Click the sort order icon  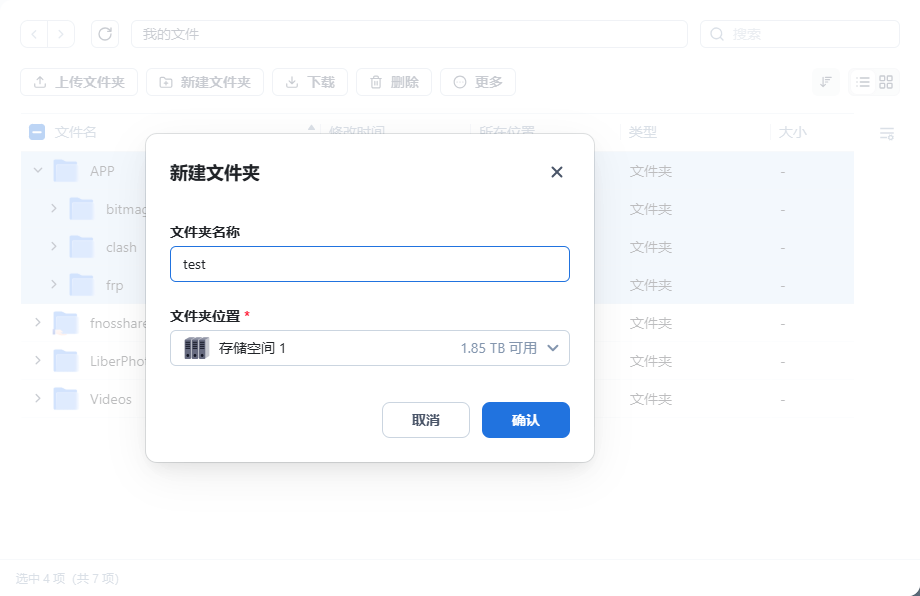(x=826, y=82)
